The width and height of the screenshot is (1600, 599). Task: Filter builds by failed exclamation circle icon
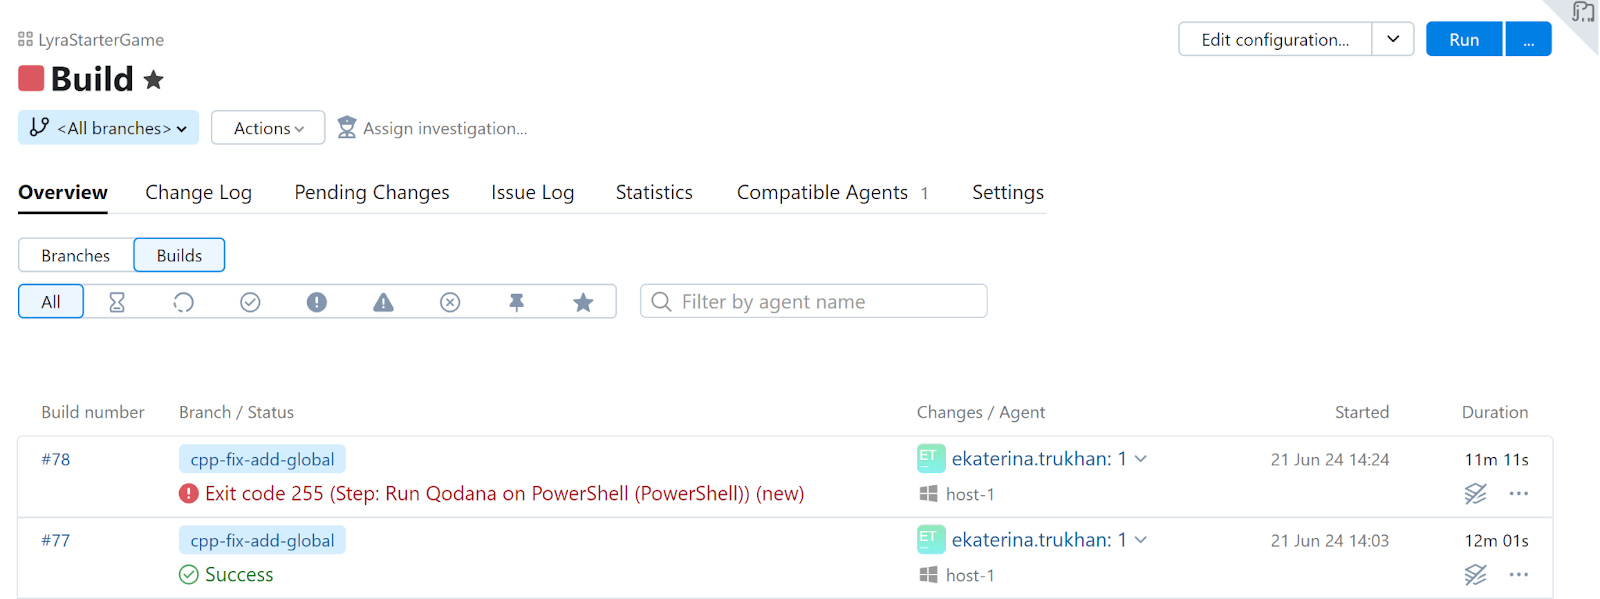click(317, 302)
